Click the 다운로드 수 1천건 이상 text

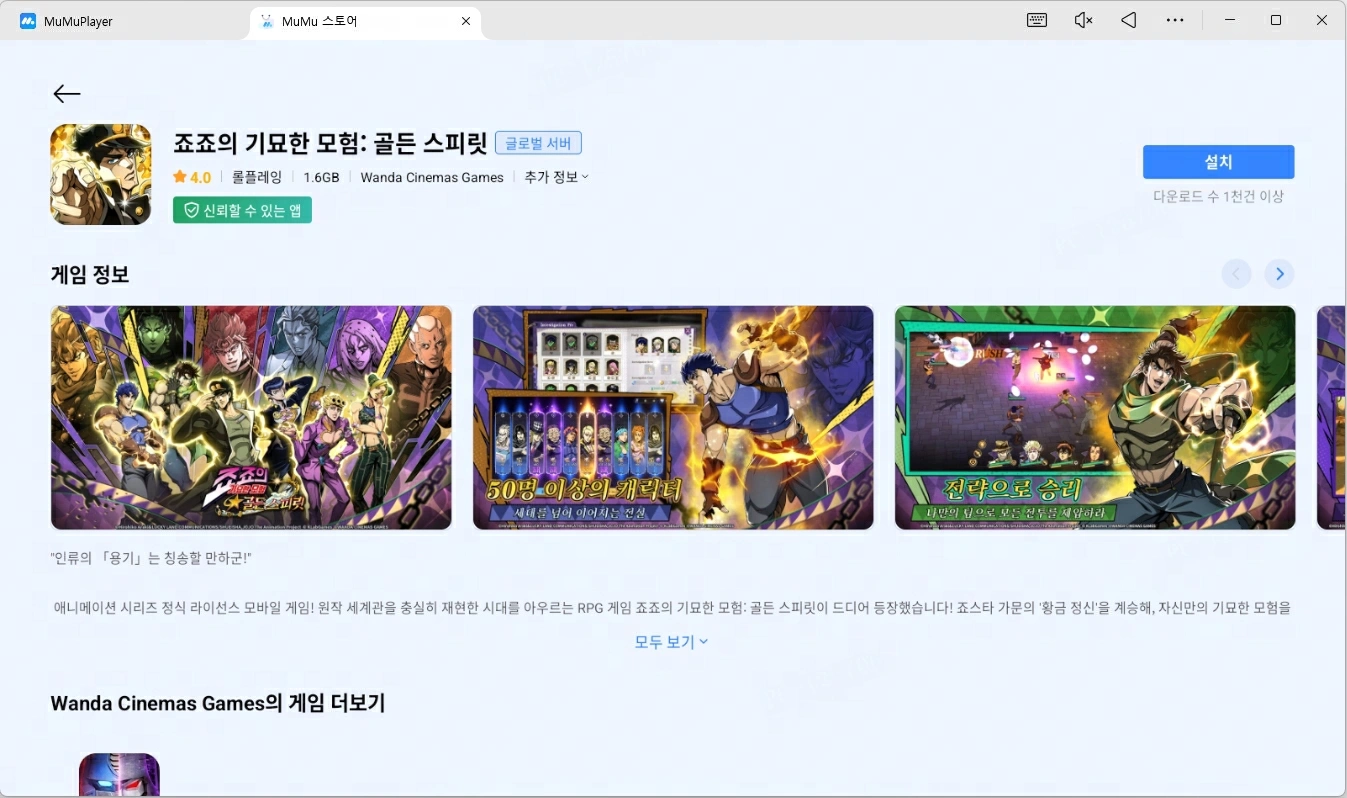pyautogui.click(x=1218, y=197)
